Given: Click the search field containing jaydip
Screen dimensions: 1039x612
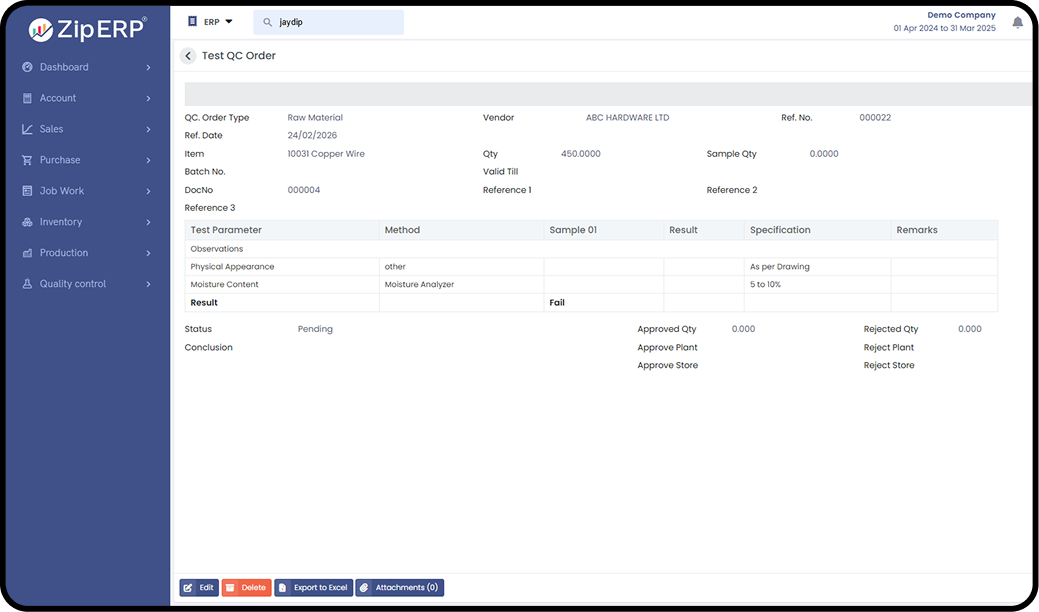Looking at the screenshot, I should [338, 22].
